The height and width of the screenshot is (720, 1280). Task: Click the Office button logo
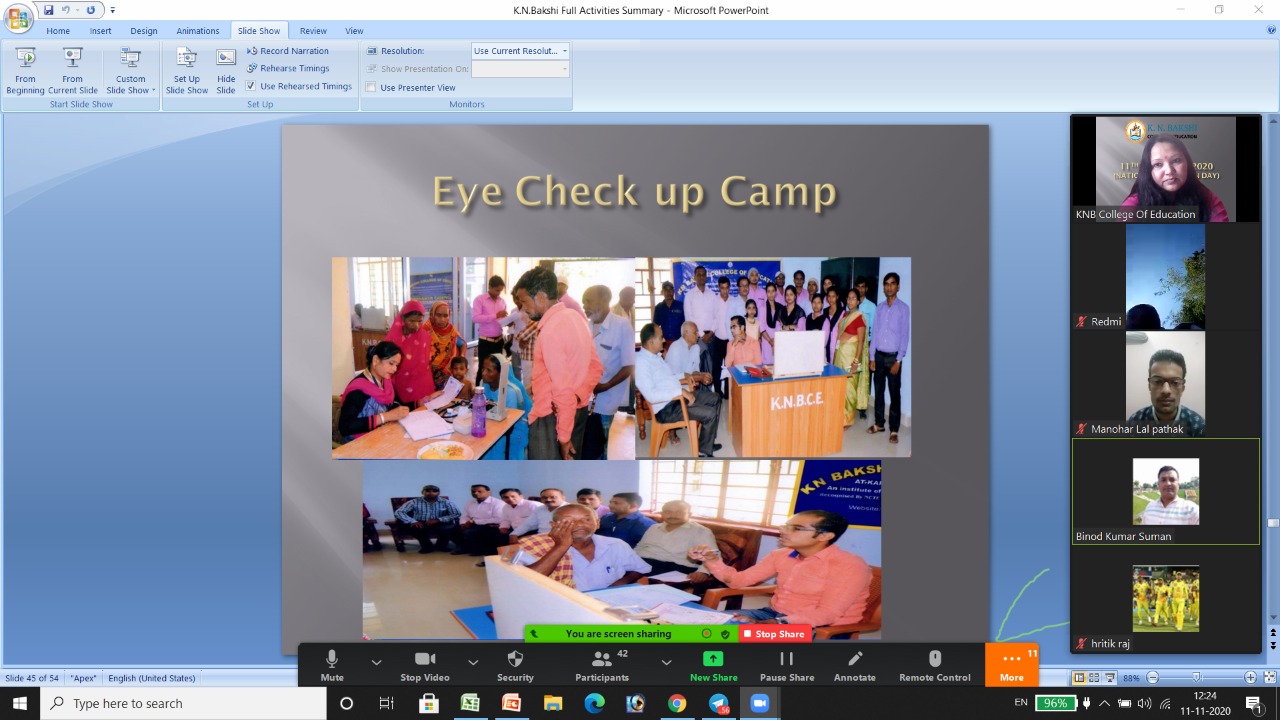19,18
